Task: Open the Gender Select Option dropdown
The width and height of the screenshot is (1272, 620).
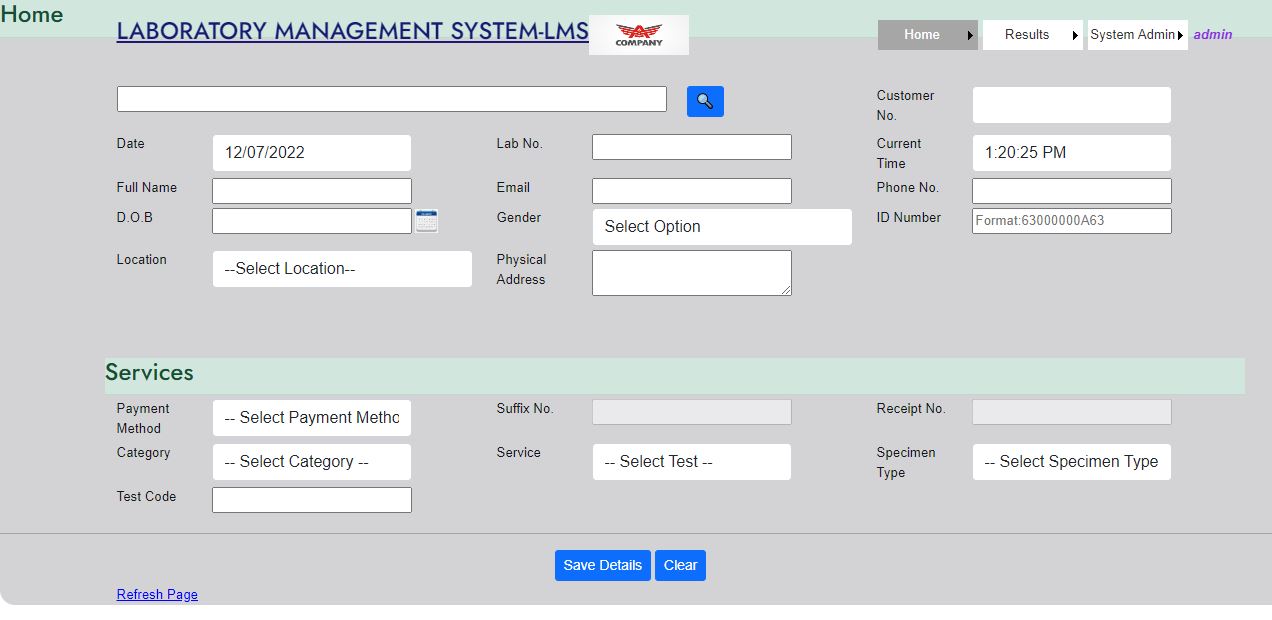Action: click(x=722, y=227)
